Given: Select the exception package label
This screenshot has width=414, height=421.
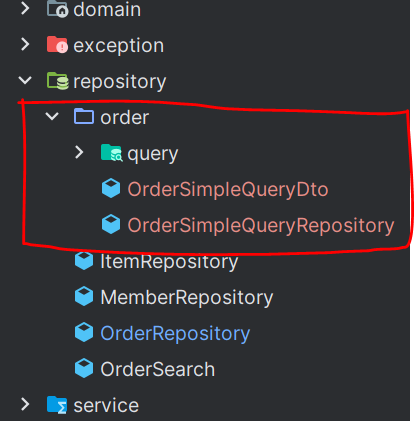Looking at the screenshot, I should point(119,46).
